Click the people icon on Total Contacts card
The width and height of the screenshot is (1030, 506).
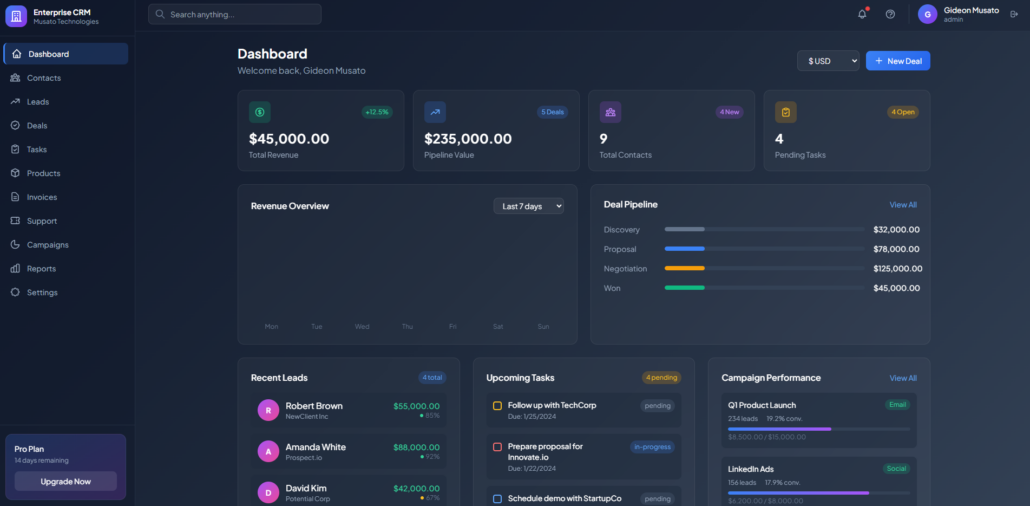pyautogui.click(x=610, y=112)
